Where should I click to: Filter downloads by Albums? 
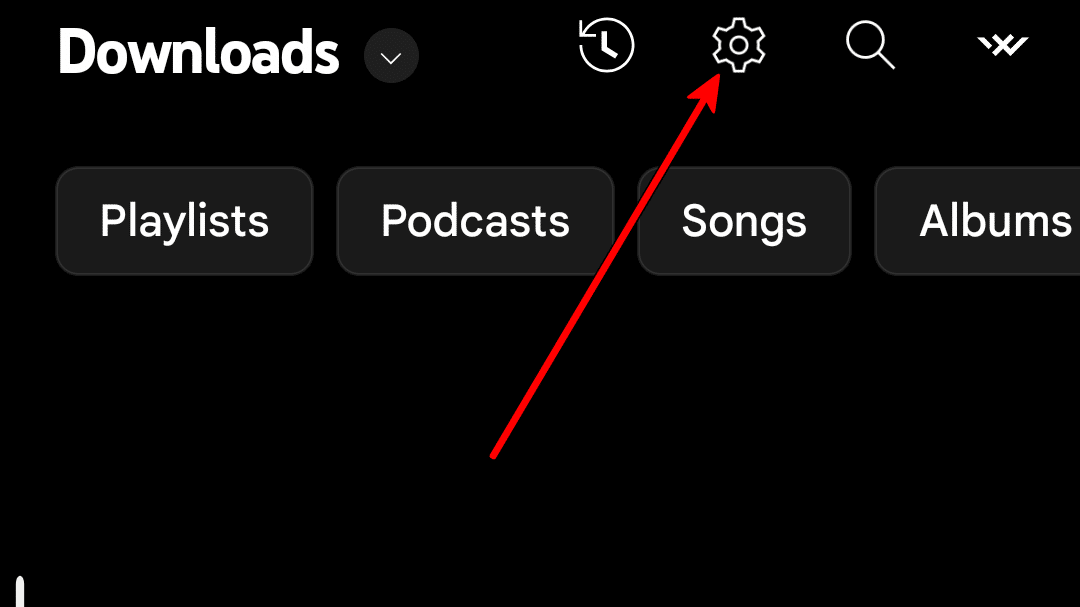point(978,221)
